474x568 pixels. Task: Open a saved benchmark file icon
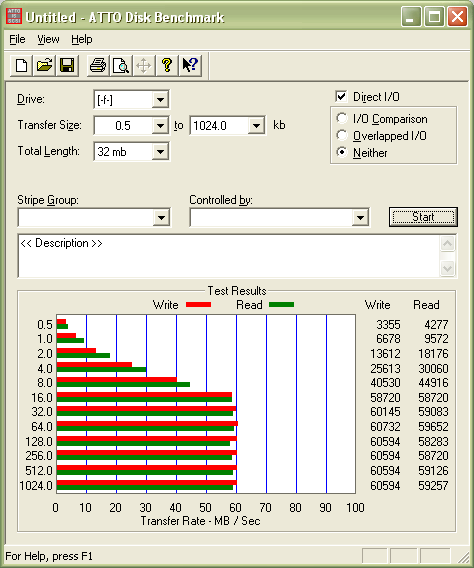(44, 66)
